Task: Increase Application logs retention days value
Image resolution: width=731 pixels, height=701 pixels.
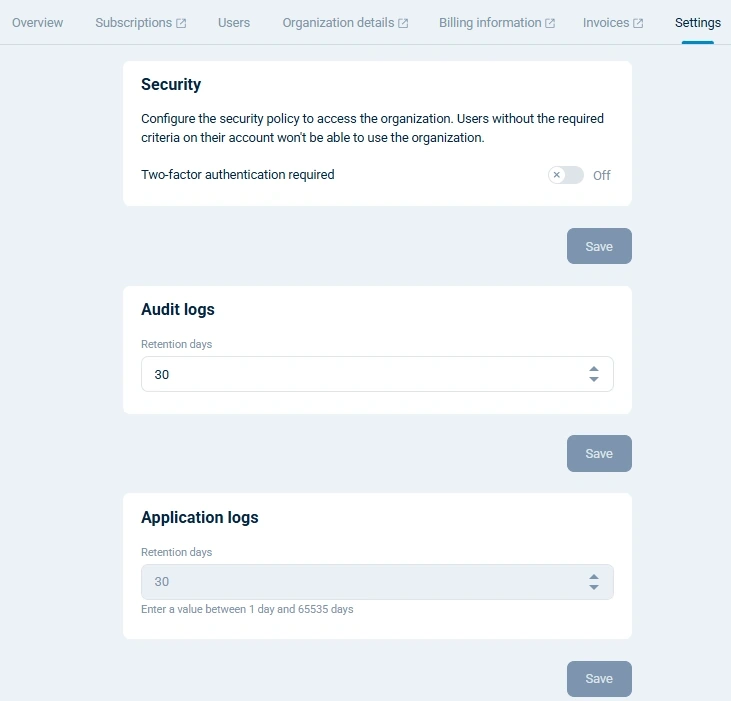Action: point(594,576)
